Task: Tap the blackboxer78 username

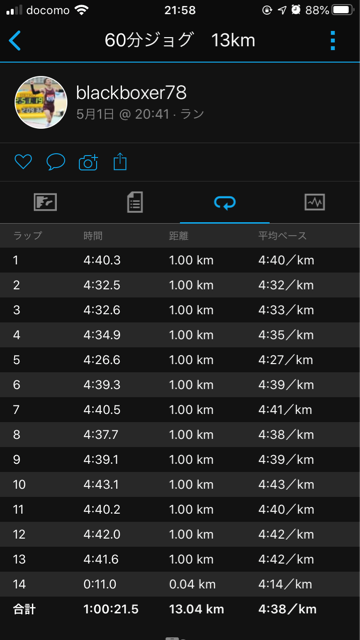Action: coord(131,93)
